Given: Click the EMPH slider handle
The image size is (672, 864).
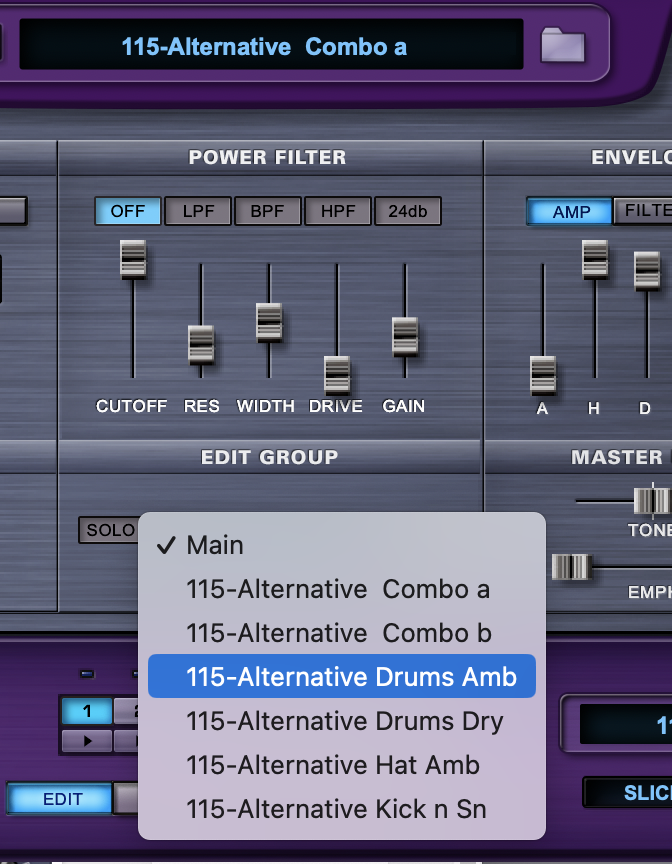Looking at the screenshot, I should tap(572, 567).
